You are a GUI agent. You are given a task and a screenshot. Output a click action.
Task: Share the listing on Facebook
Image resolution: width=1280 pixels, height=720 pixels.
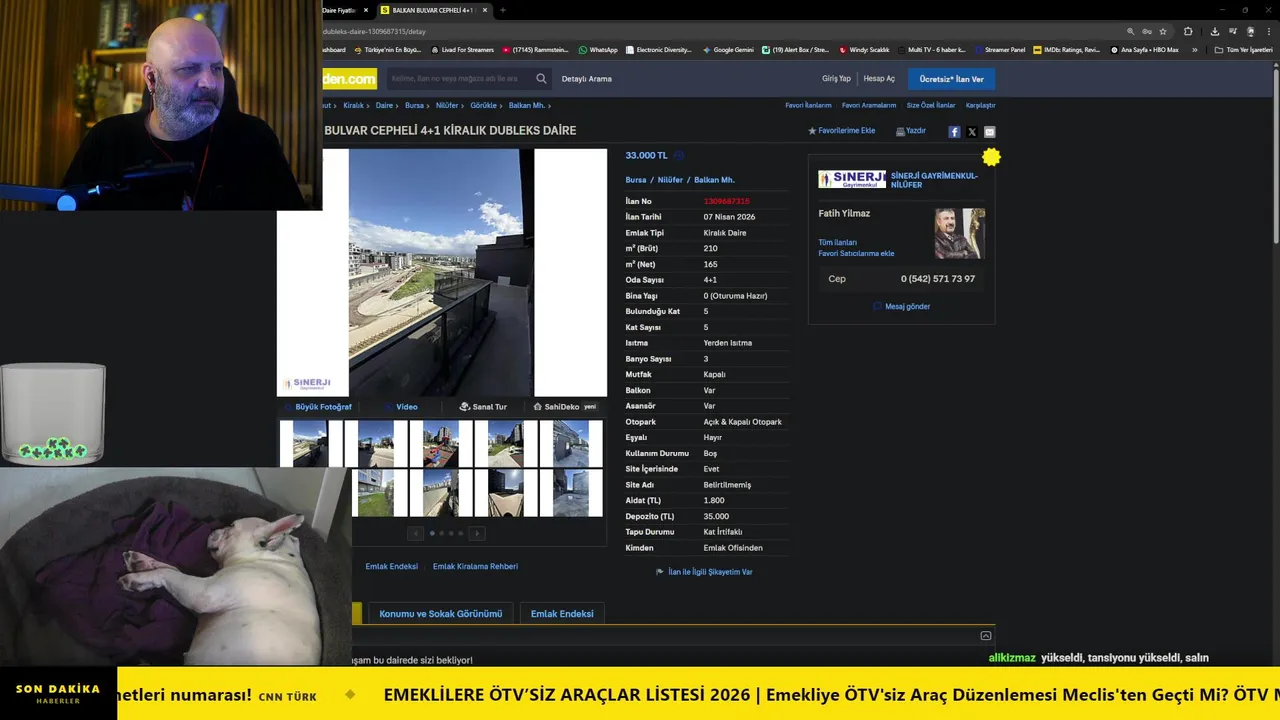(954, 132)
